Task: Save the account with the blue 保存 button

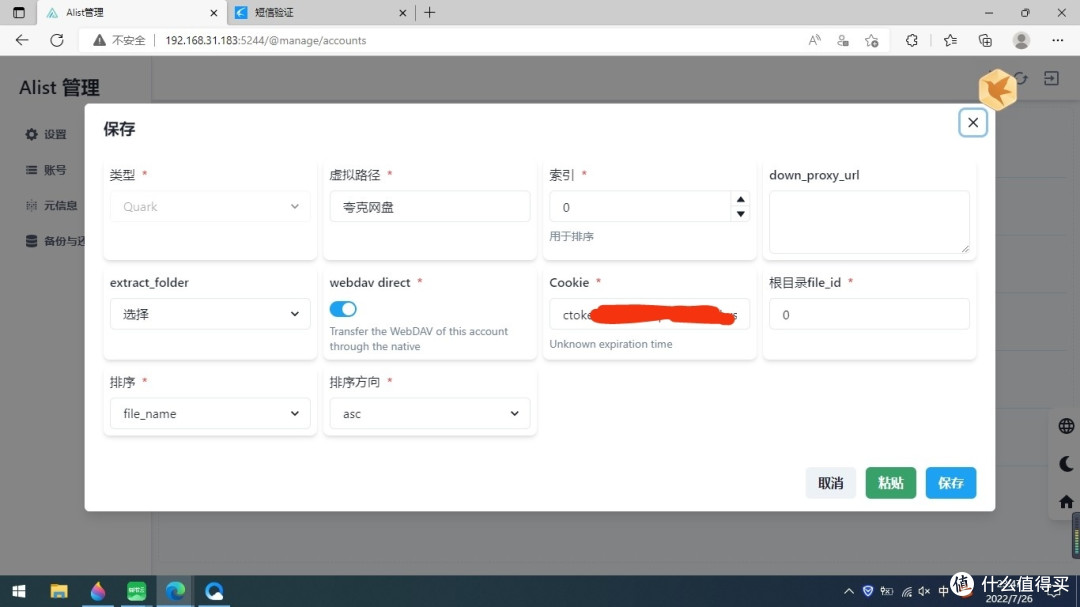Action: pos(950,483)
